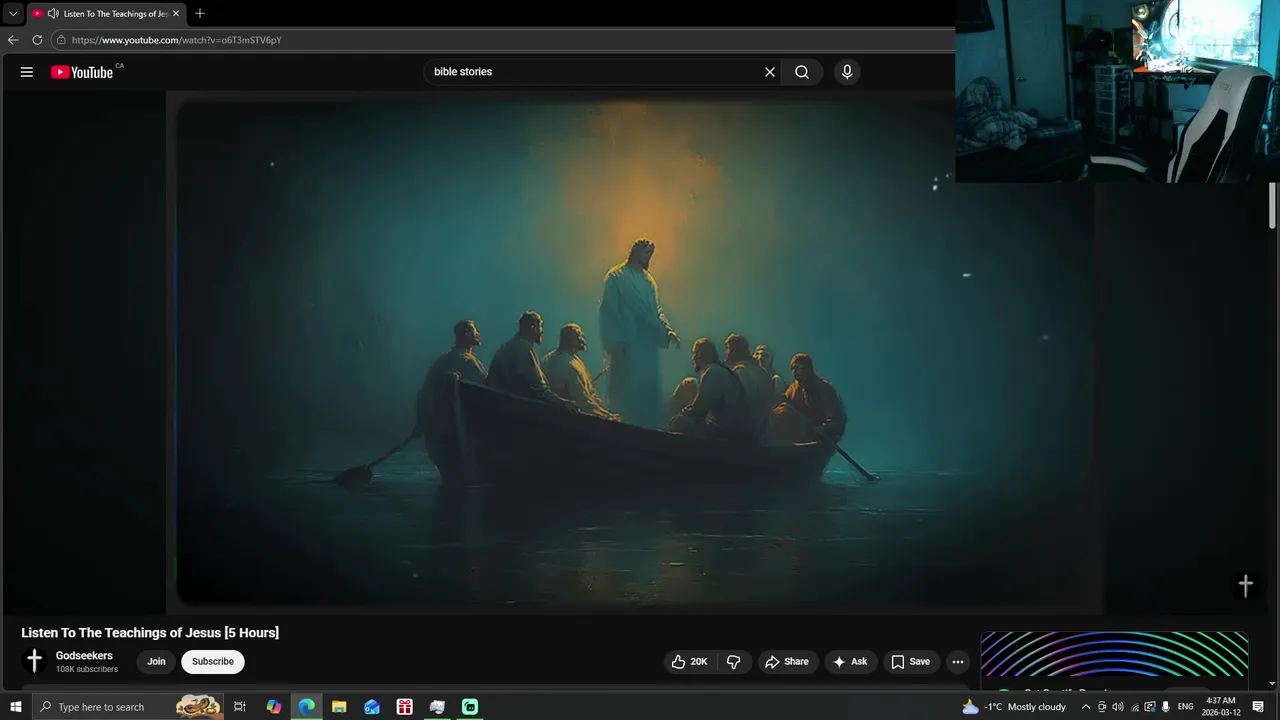Open the weather widget Mostly cloudy
Image resolution: width=1280 pixels, height=720 pixels.
[x=1014, y=707]
